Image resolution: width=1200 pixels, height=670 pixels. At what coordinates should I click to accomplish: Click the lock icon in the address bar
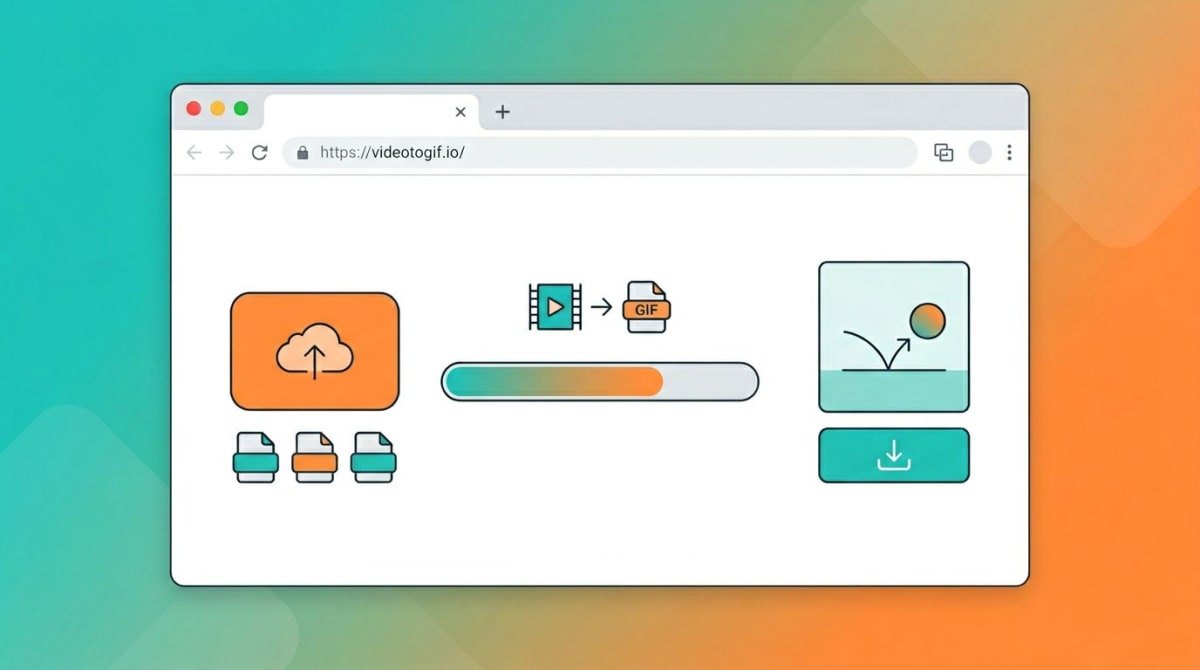coord(303,153)
